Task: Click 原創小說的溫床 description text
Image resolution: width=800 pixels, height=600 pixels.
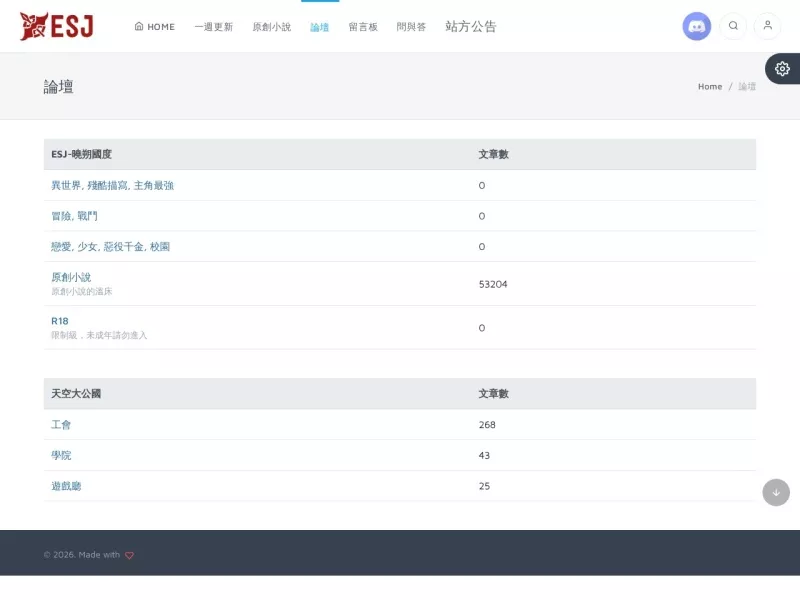Action: (x=82, y=291)
